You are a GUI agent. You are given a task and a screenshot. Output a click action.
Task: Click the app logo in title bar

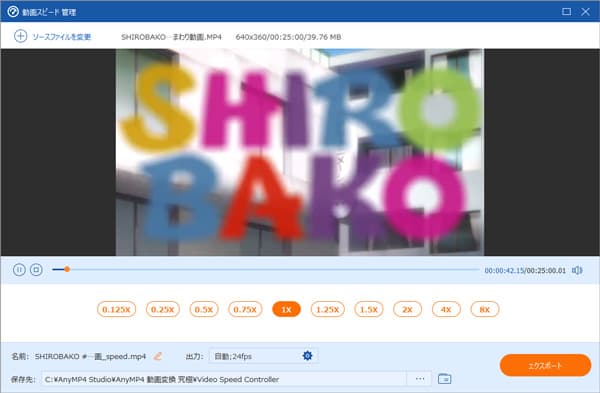point(13,11)
